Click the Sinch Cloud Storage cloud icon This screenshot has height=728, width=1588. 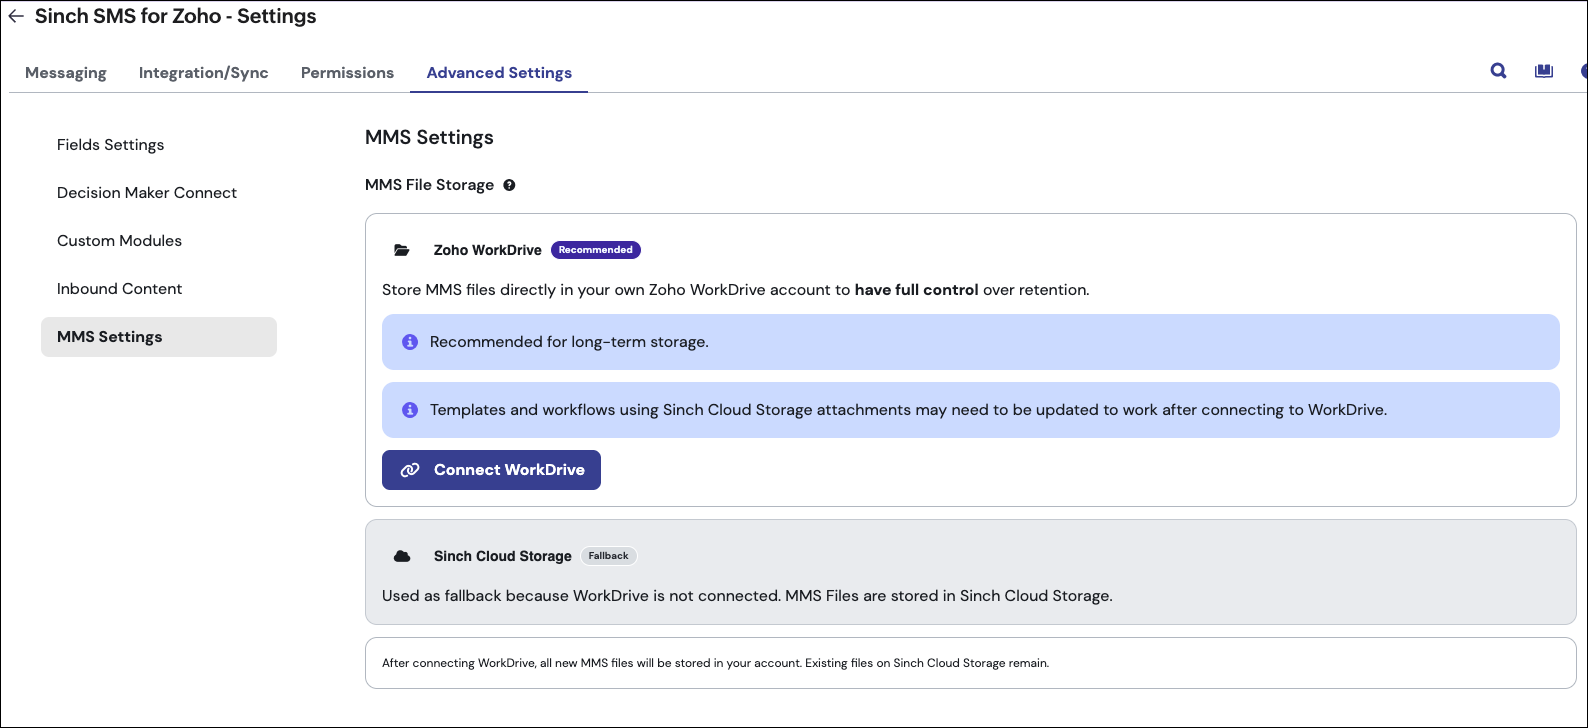pos(402,556)
